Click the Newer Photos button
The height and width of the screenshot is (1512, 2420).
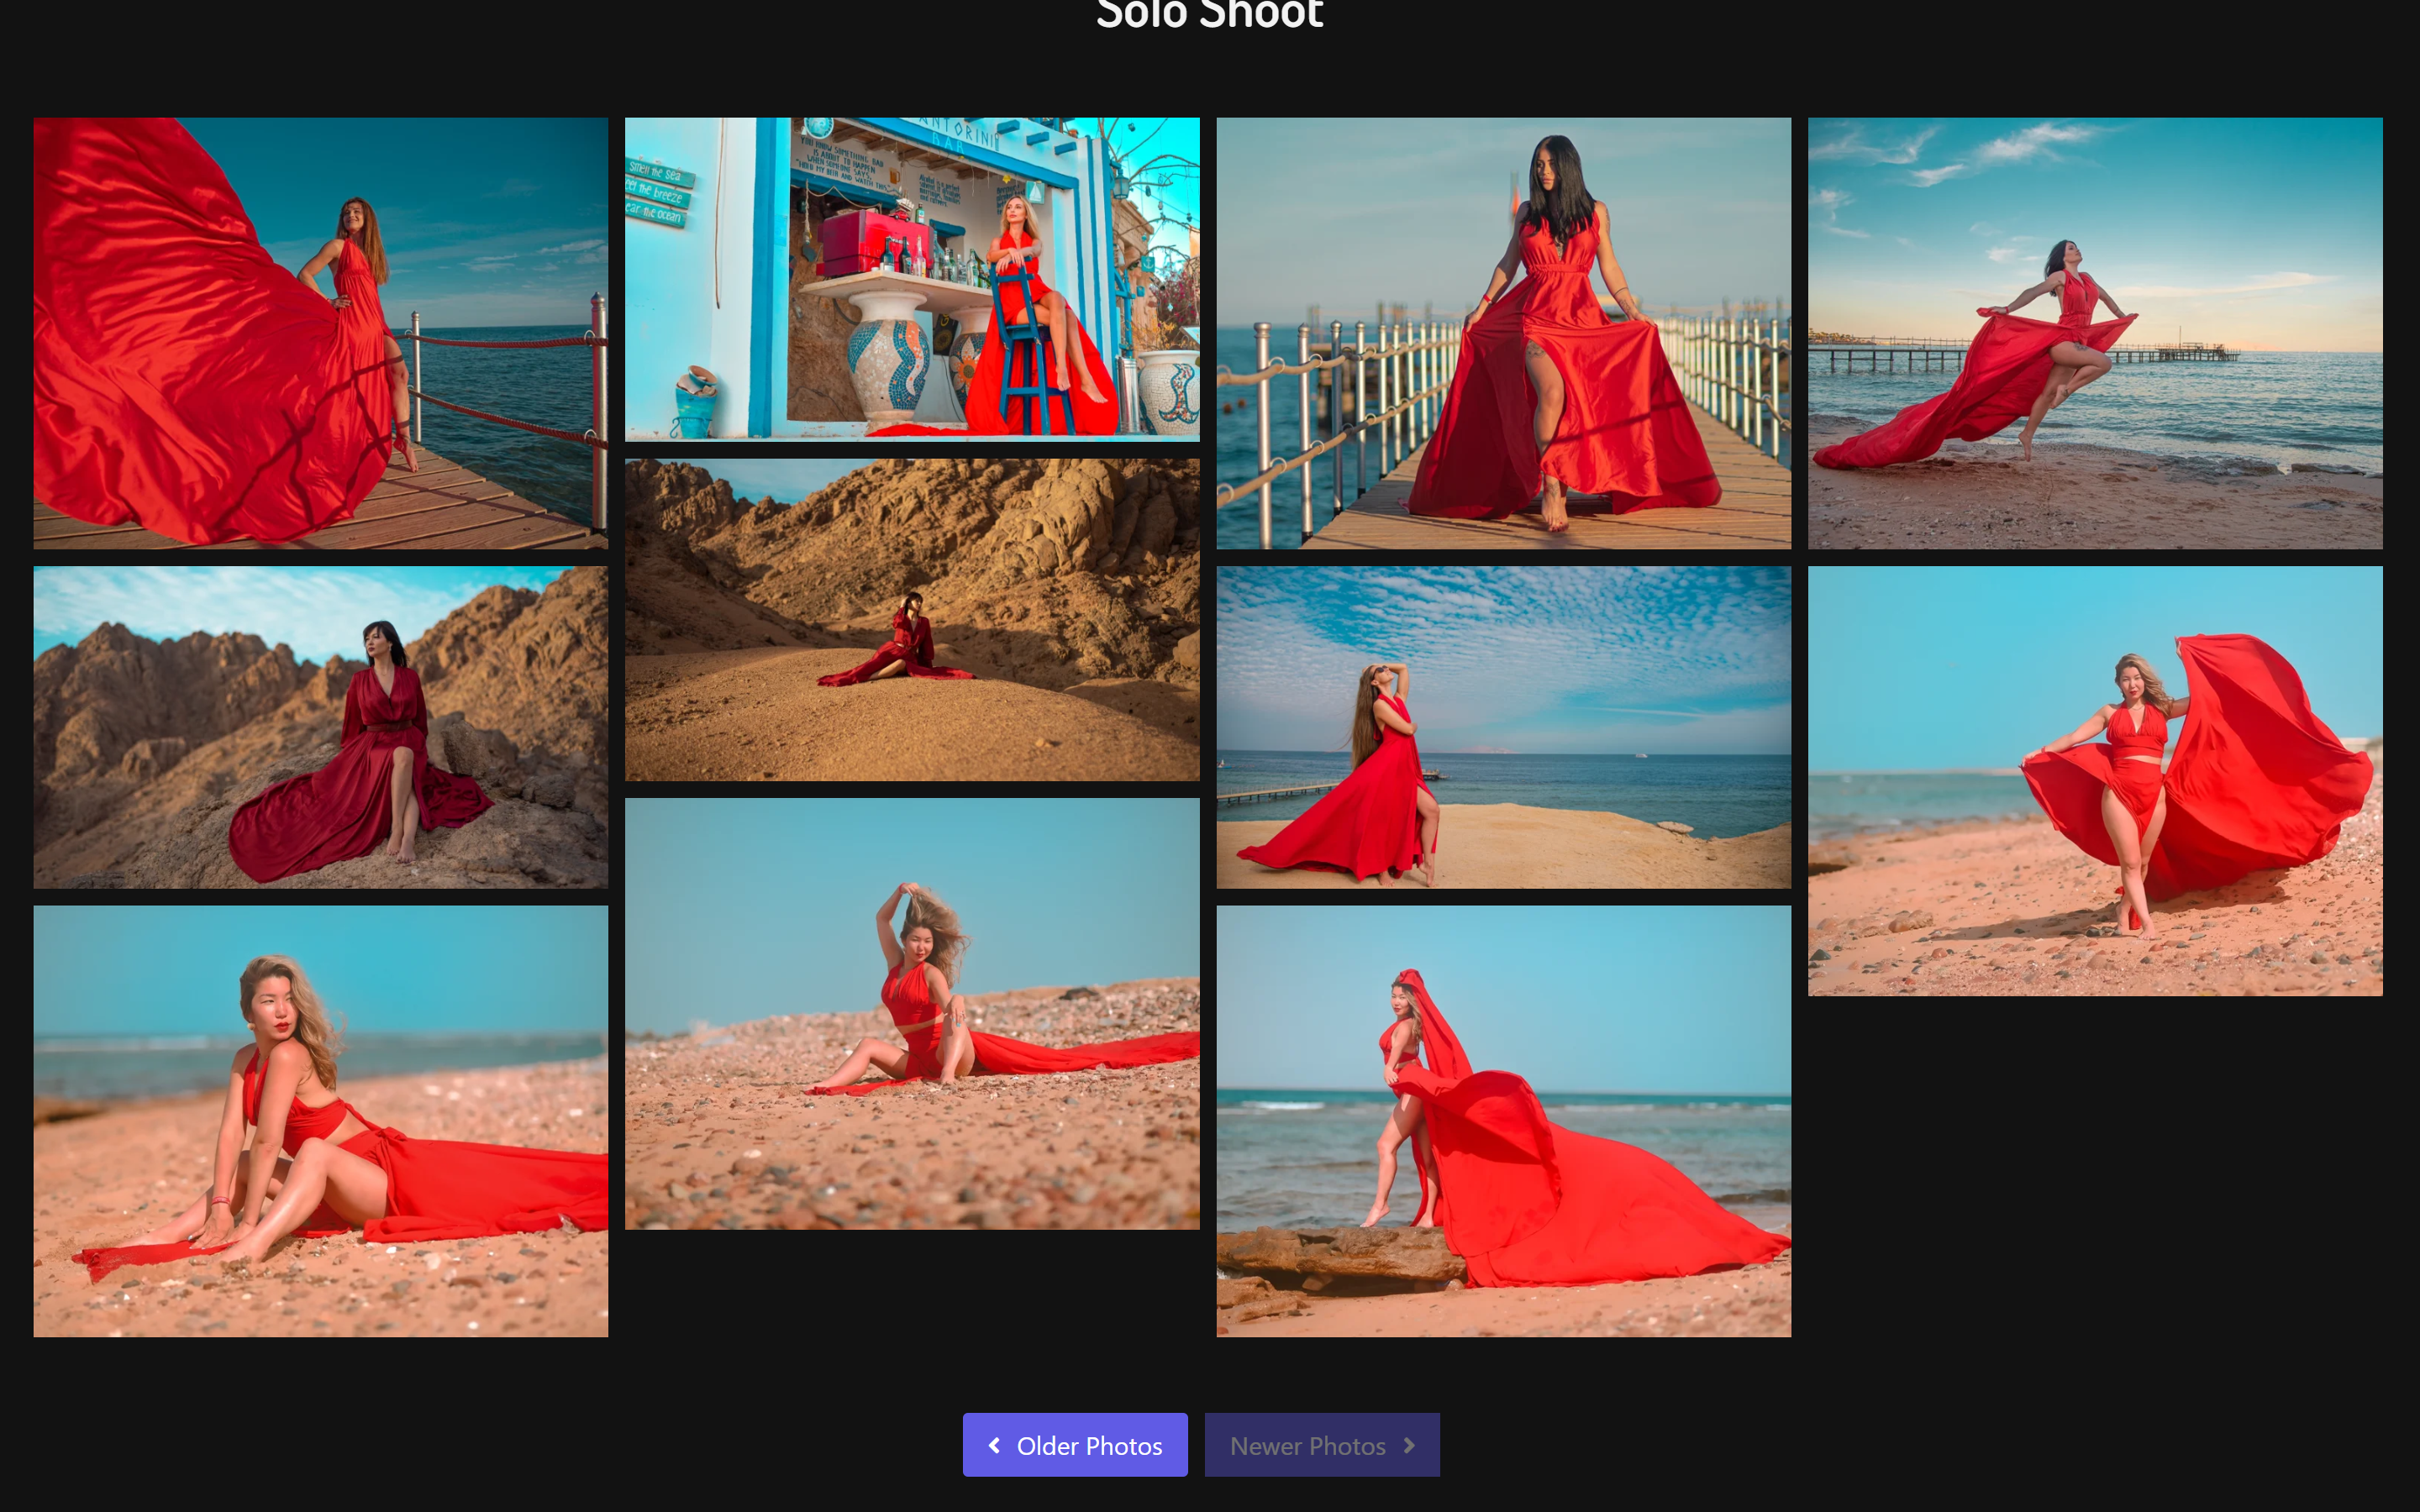coord(1322,1445)
